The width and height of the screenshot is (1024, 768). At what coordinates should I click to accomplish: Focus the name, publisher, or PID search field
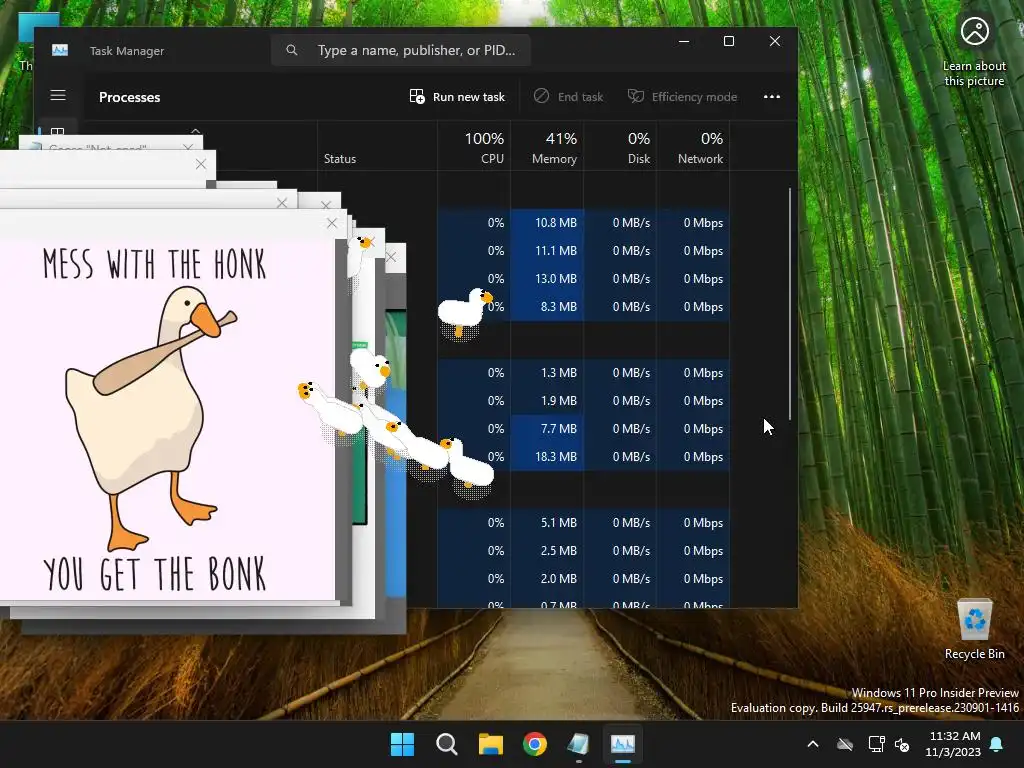pyautogui.click(x=400, y=50)
